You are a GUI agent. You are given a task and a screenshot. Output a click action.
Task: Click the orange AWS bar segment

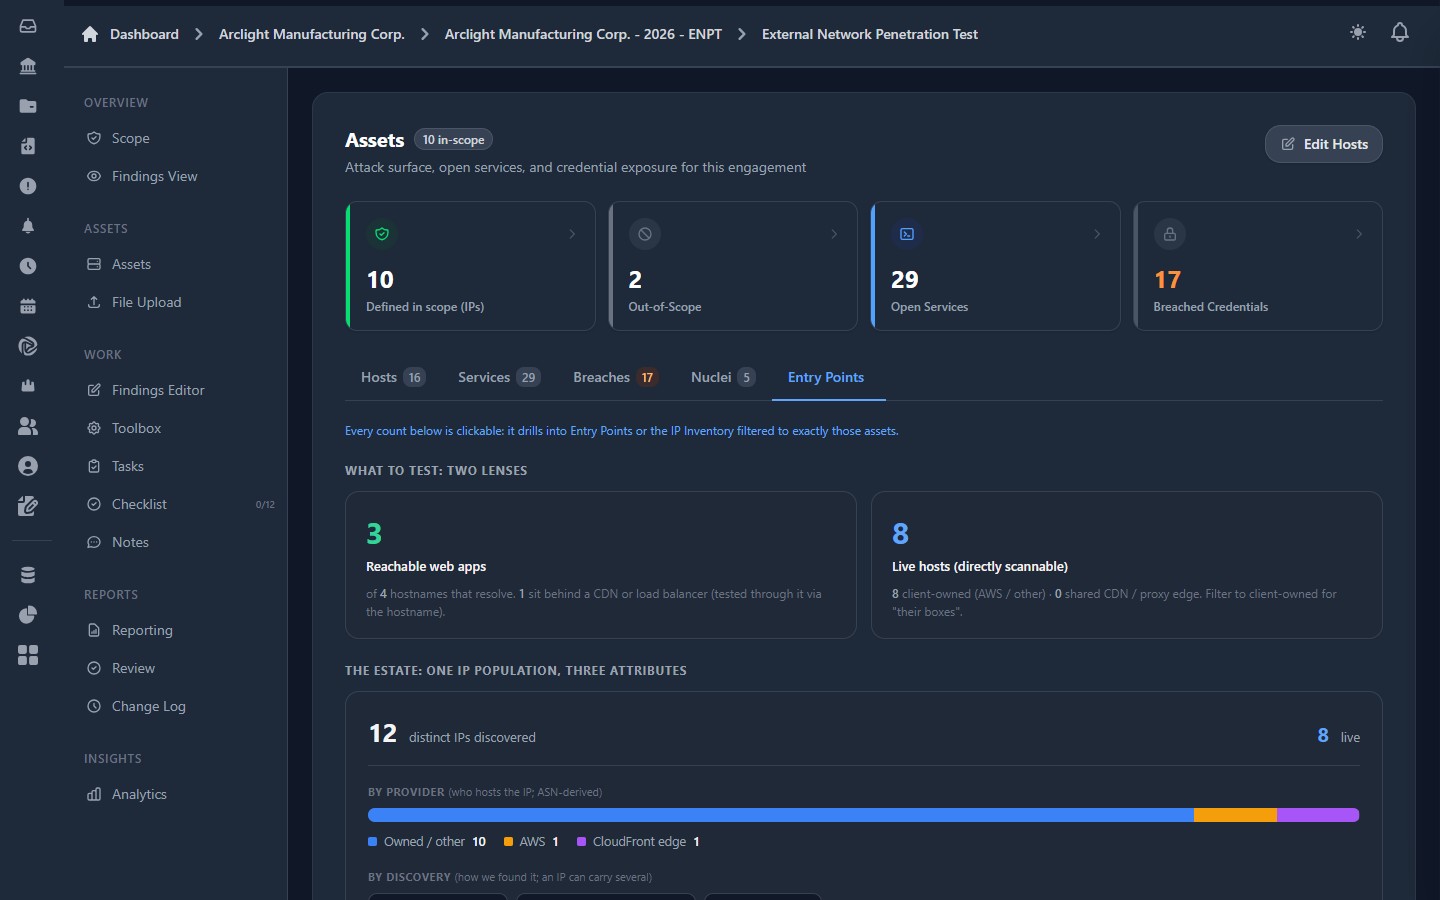point(1235,815)
